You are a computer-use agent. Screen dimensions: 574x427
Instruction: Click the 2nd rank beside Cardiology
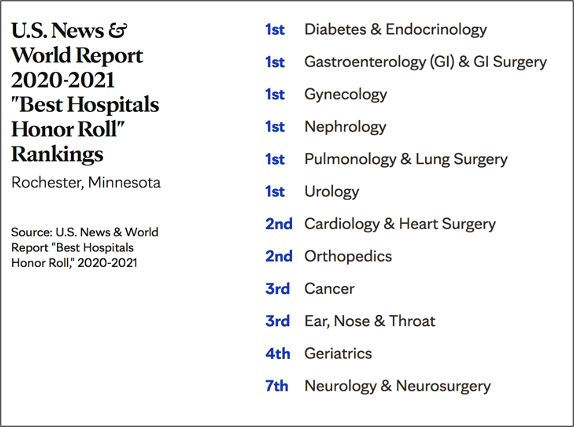coord(279,224)
